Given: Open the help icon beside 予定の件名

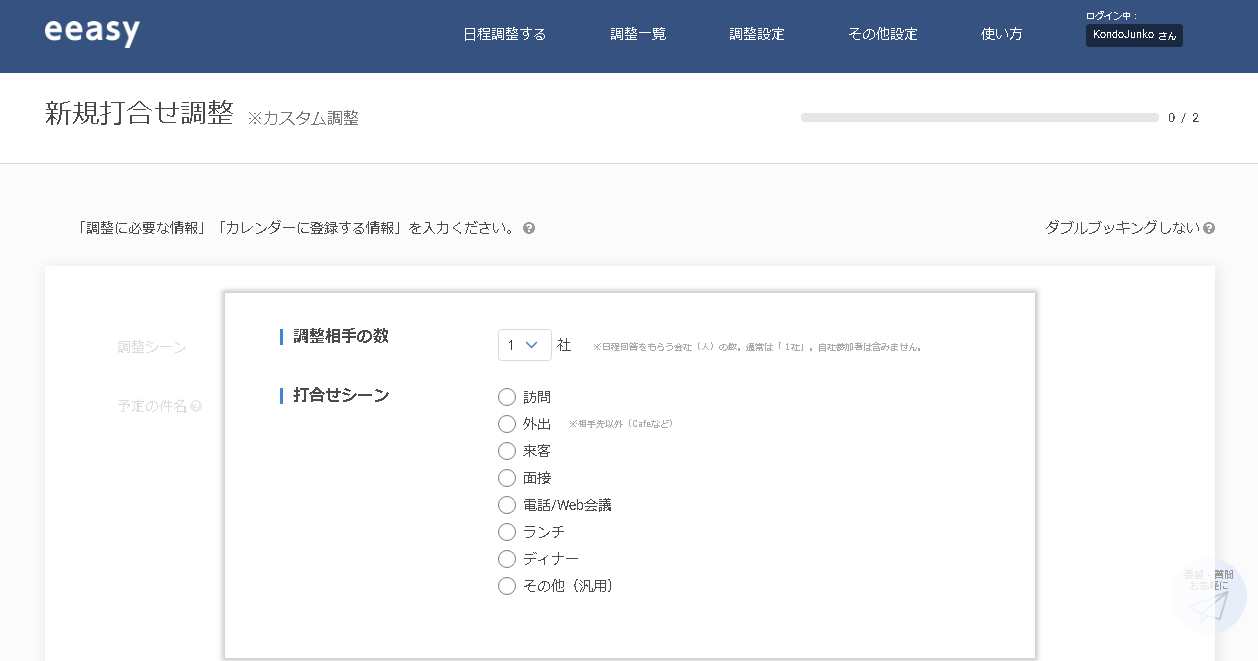Looking at the screenshot, I should tap(196, 406).
